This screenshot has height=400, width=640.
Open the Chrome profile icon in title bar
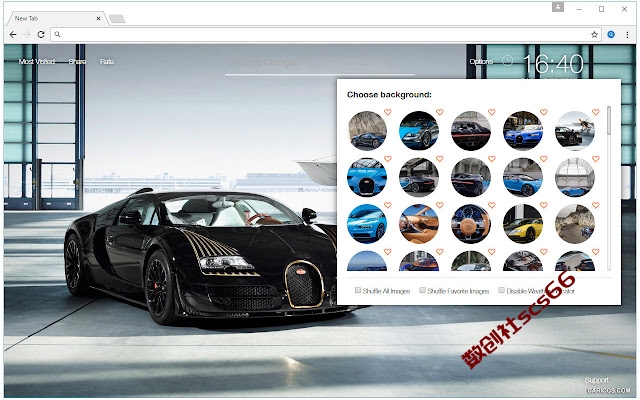coord(558,7)
